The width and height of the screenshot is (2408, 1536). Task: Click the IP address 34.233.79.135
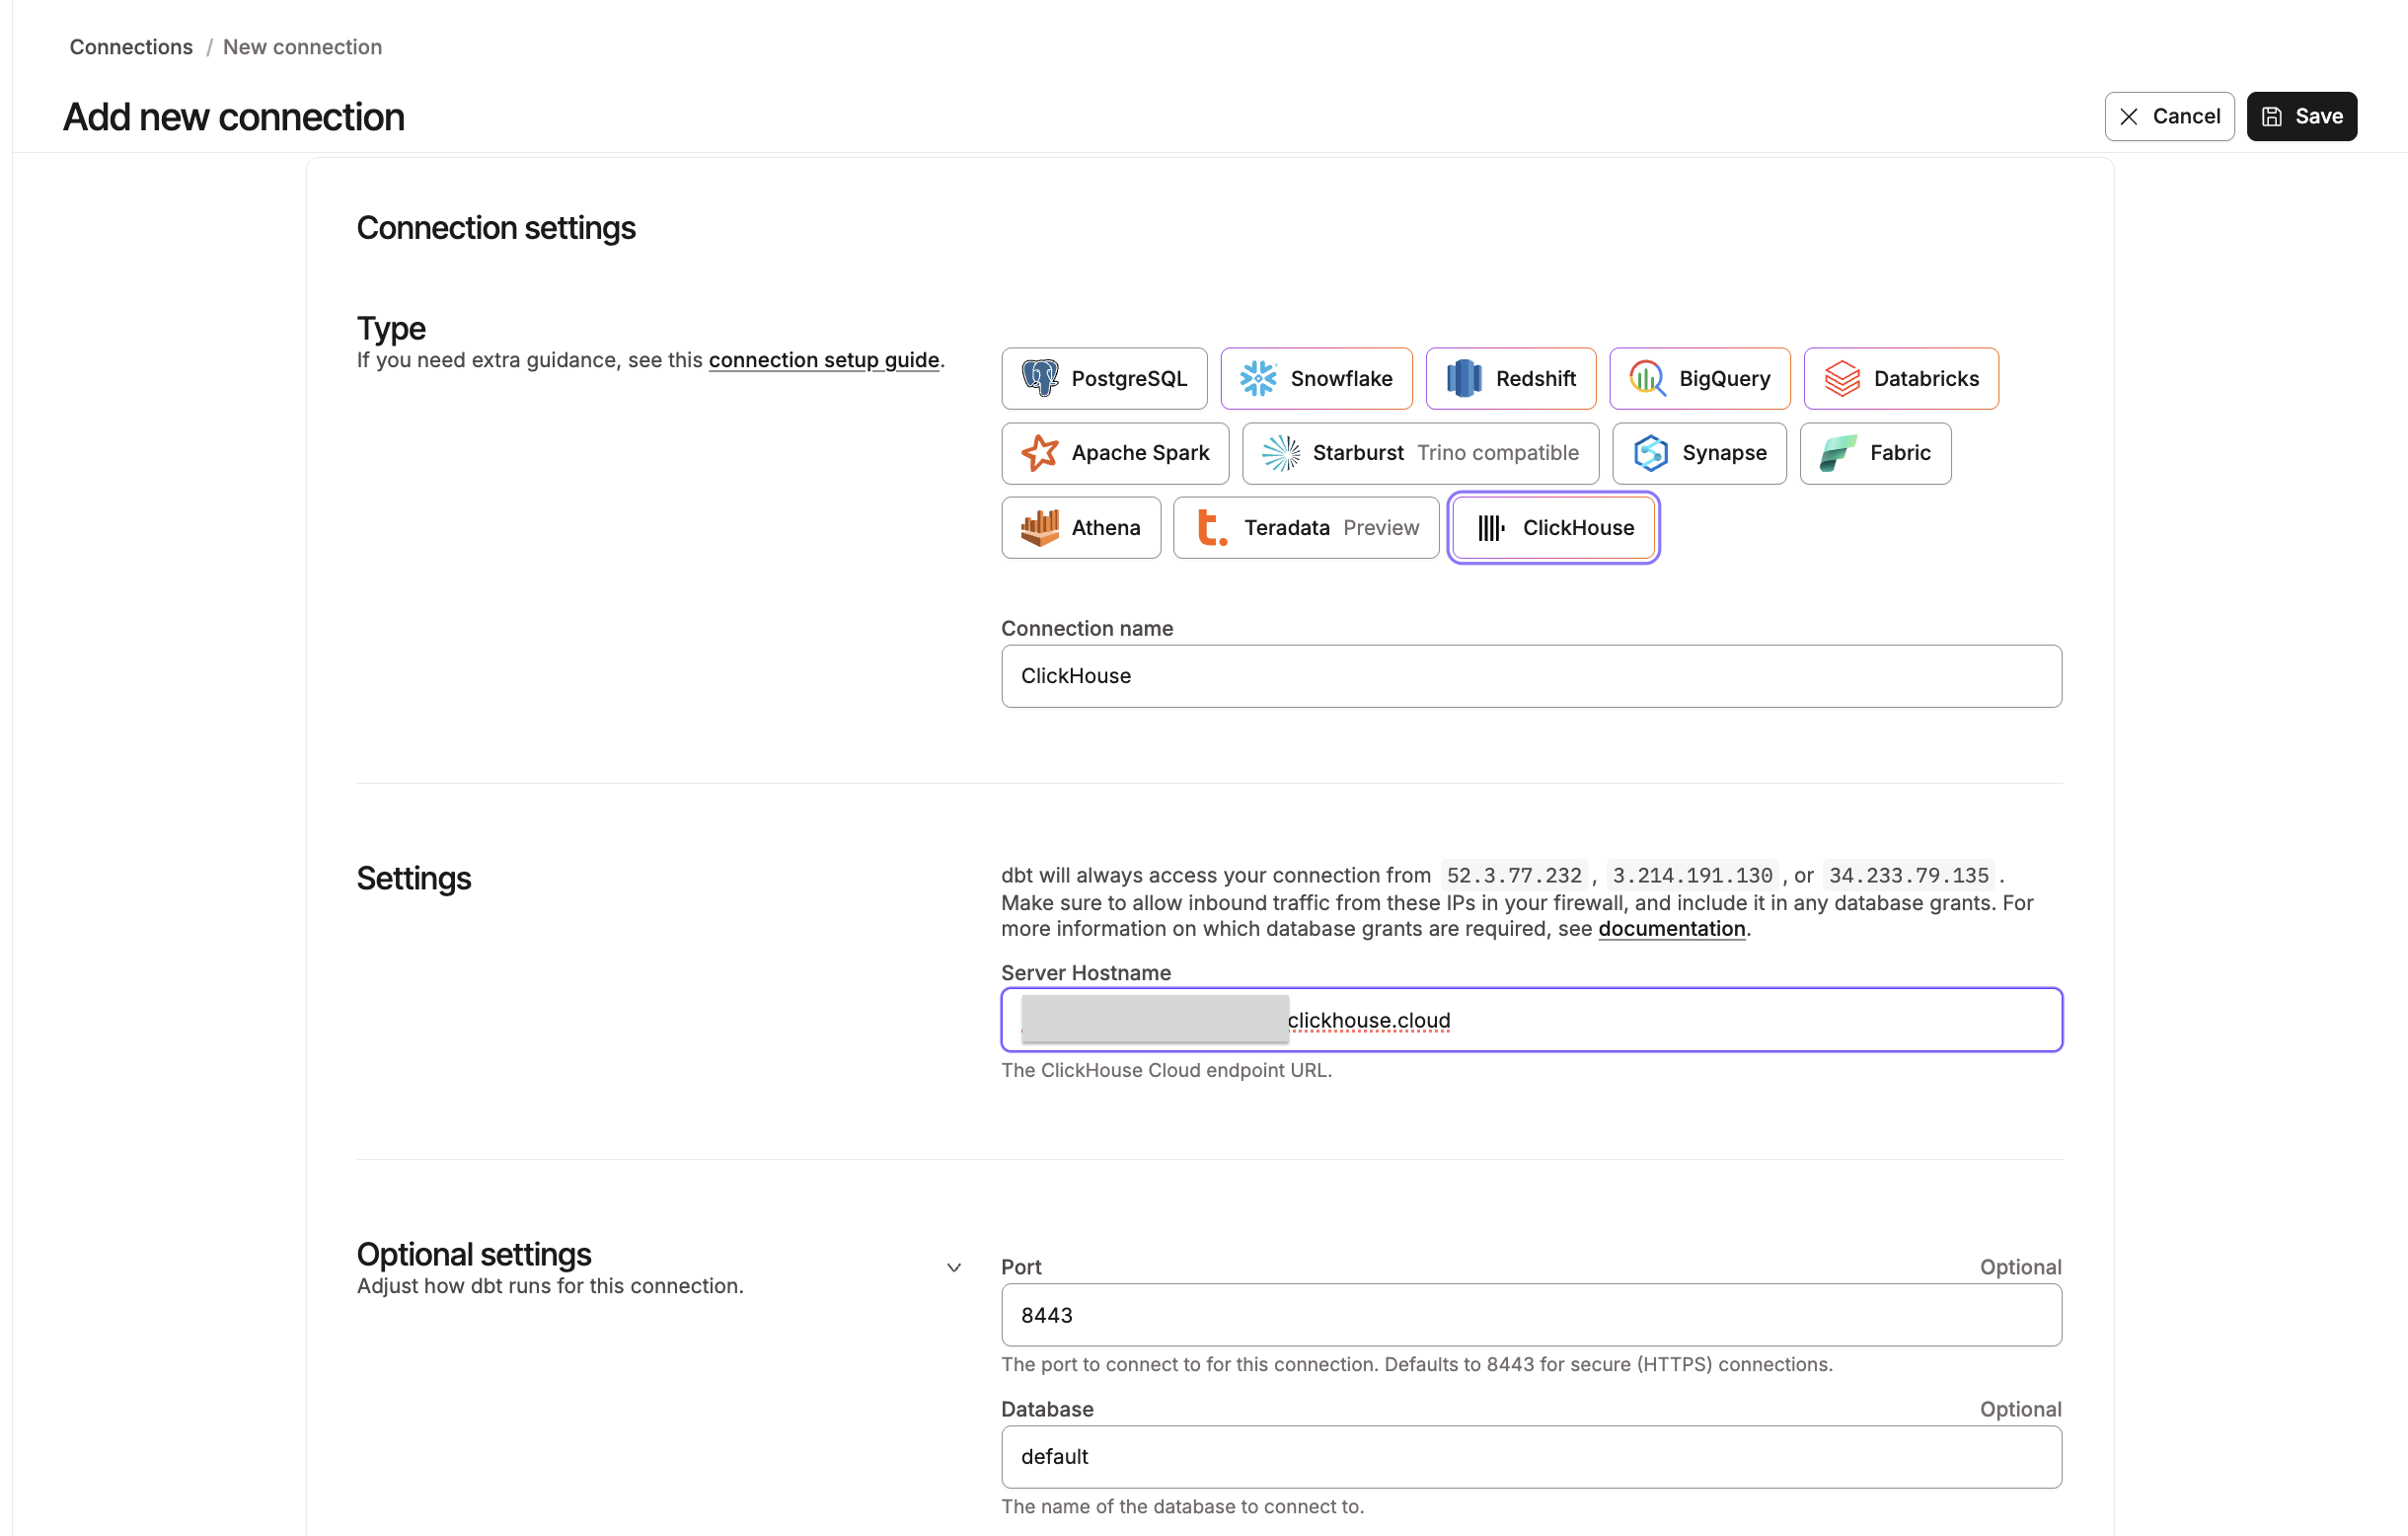1908,875
